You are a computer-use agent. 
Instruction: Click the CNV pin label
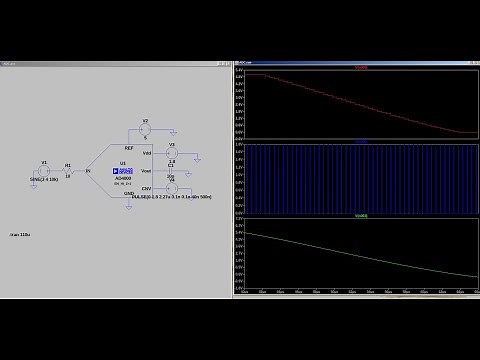(x=146, y=189)
